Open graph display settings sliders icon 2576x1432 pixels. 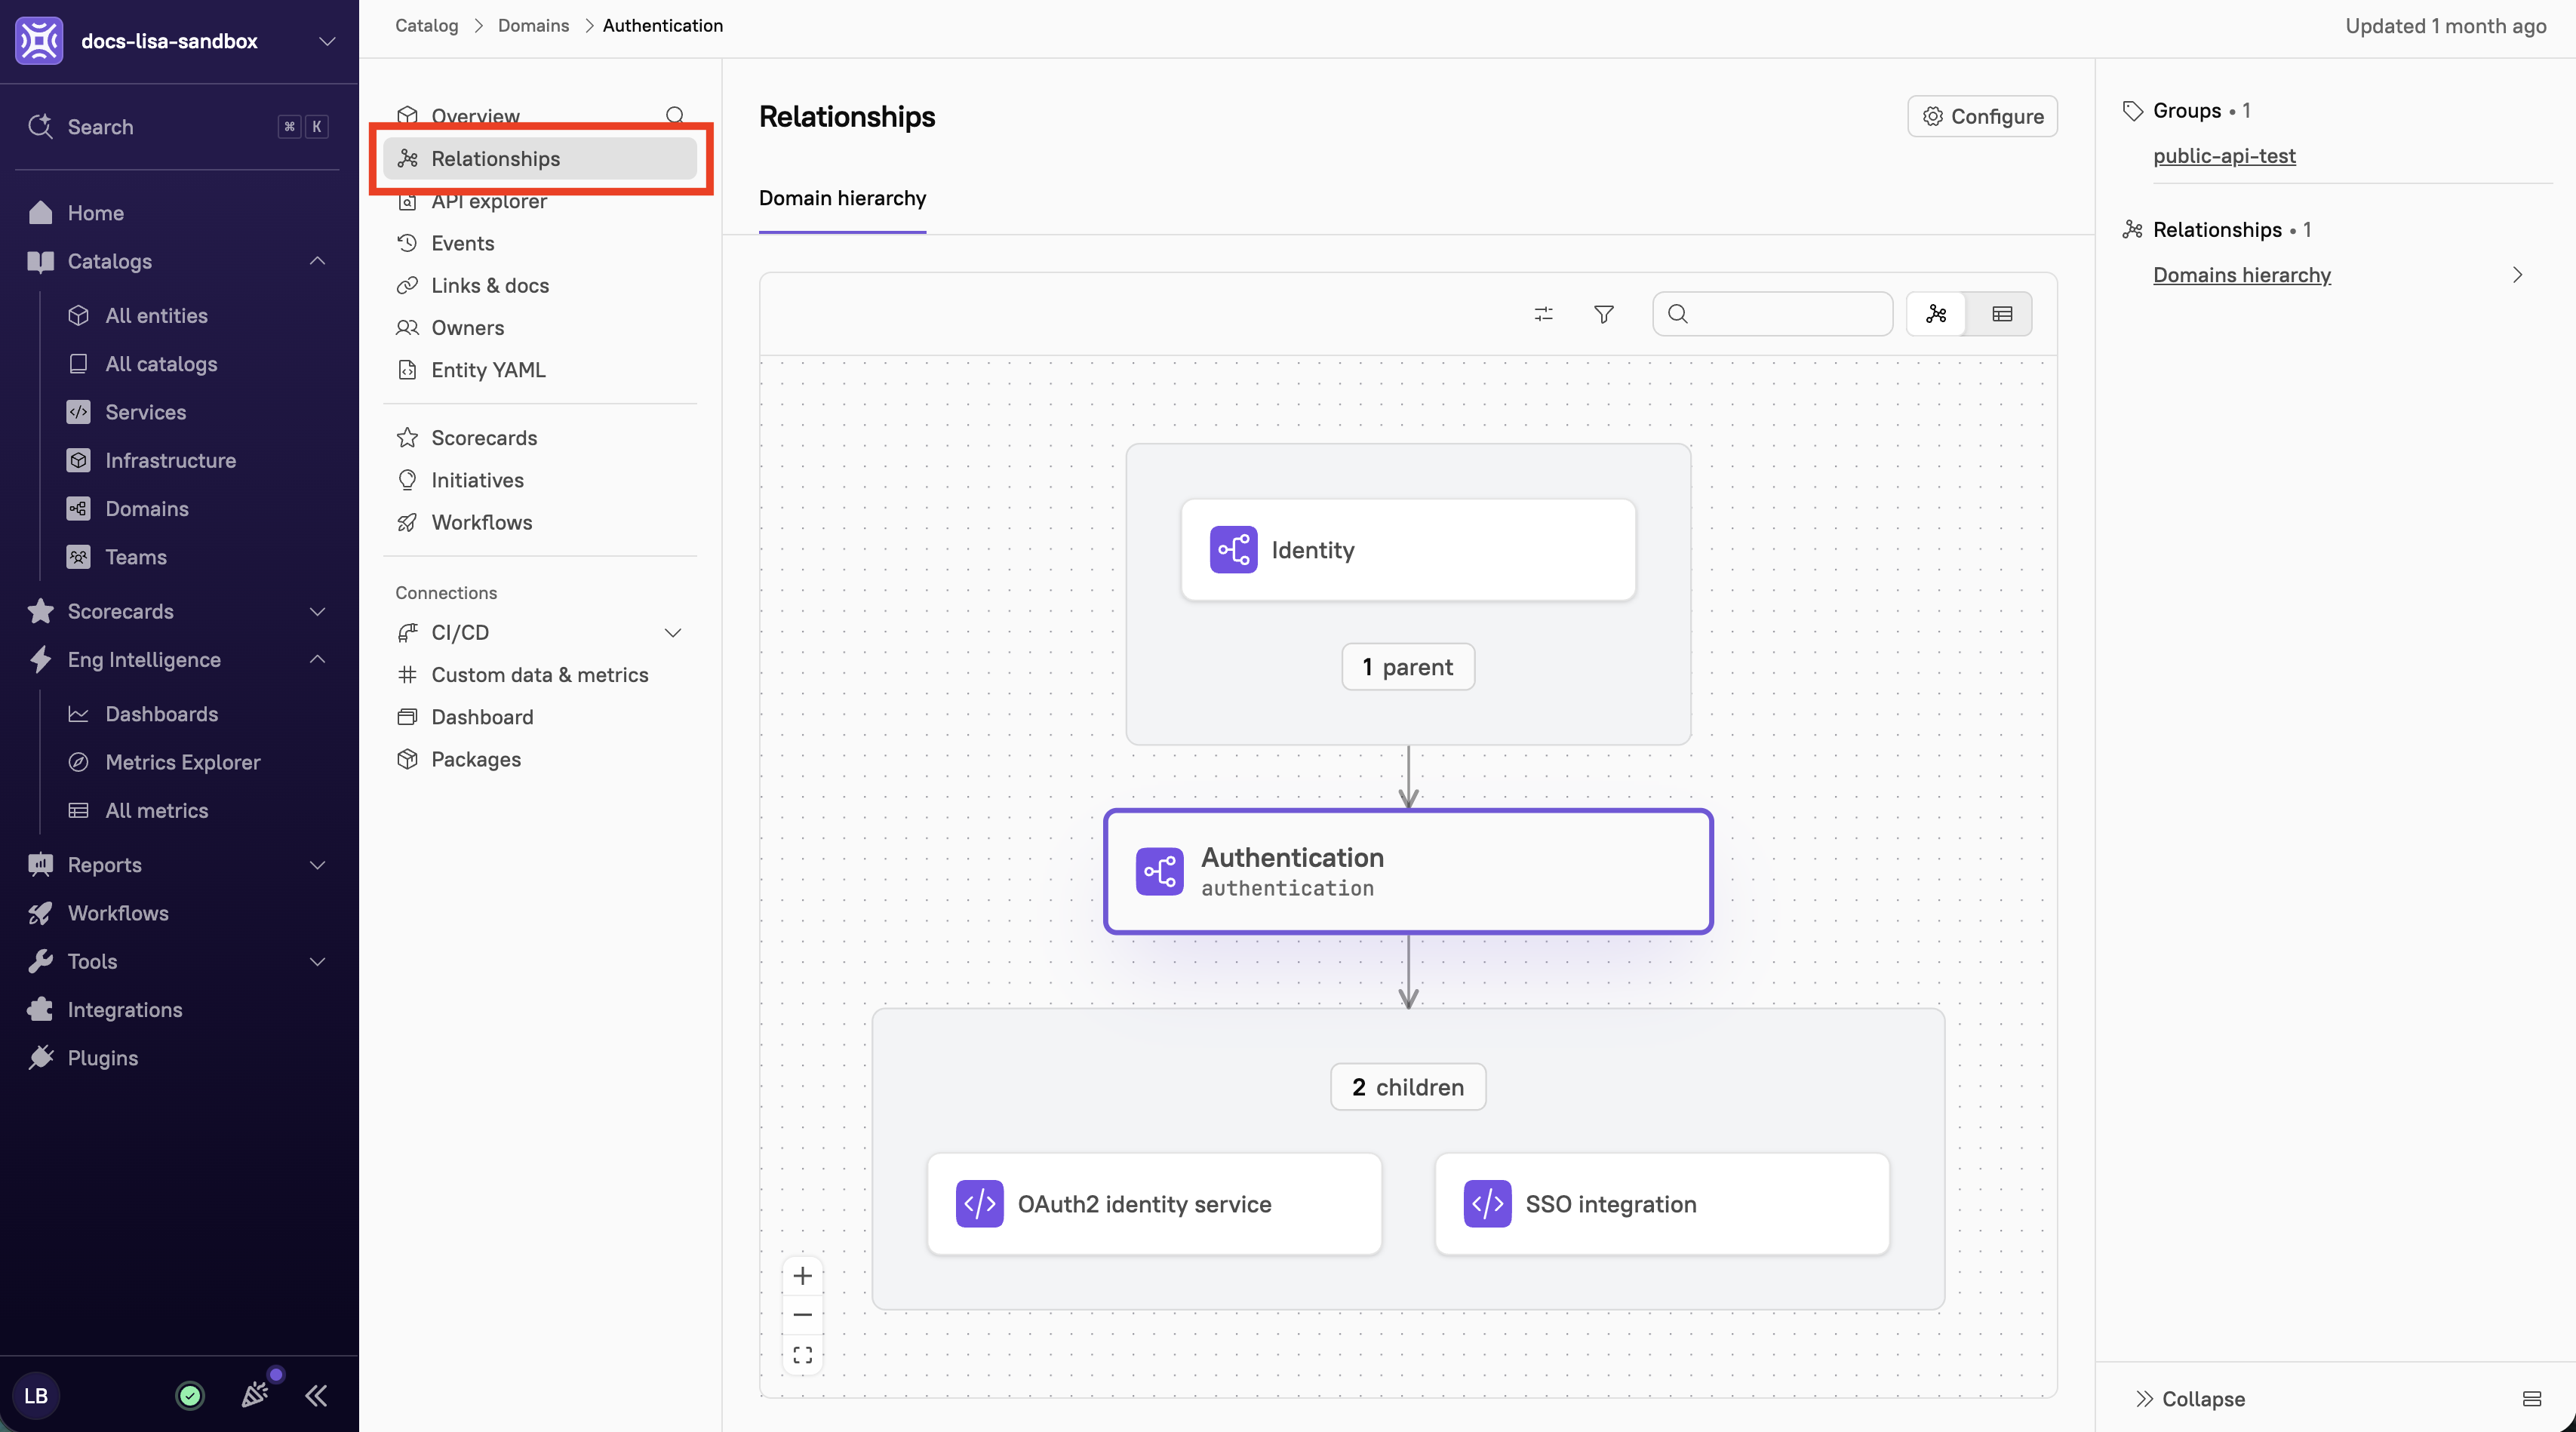click(1543, 314)
